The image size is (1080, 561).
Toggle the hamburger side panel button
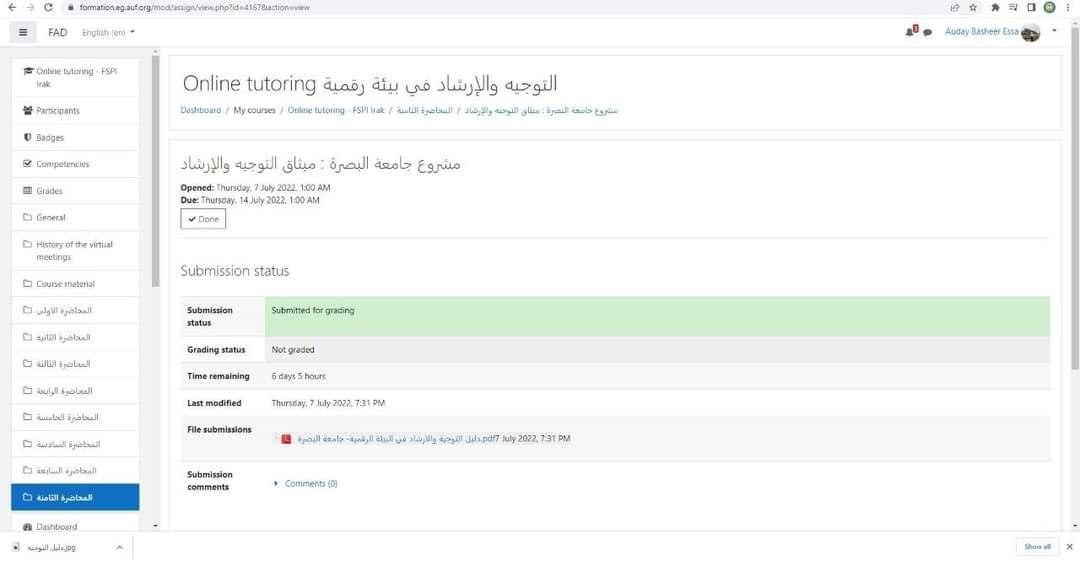click(23, 32)
